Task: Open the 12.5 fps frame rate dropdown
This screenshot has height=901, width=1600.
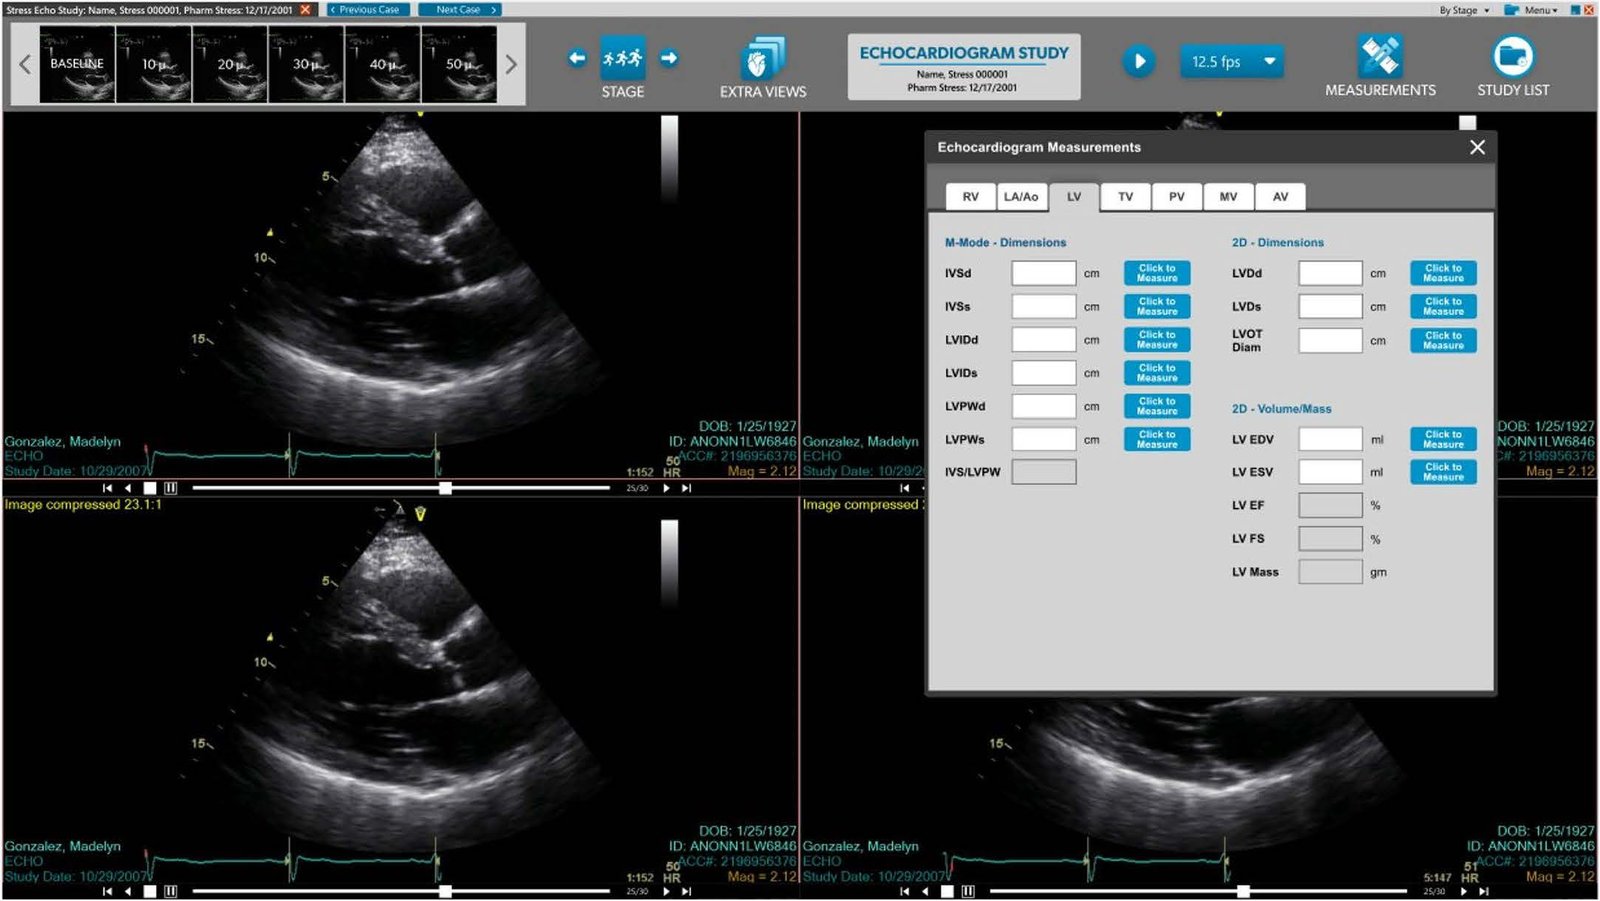Action: pyautogui.click(x=1231, y=61)
